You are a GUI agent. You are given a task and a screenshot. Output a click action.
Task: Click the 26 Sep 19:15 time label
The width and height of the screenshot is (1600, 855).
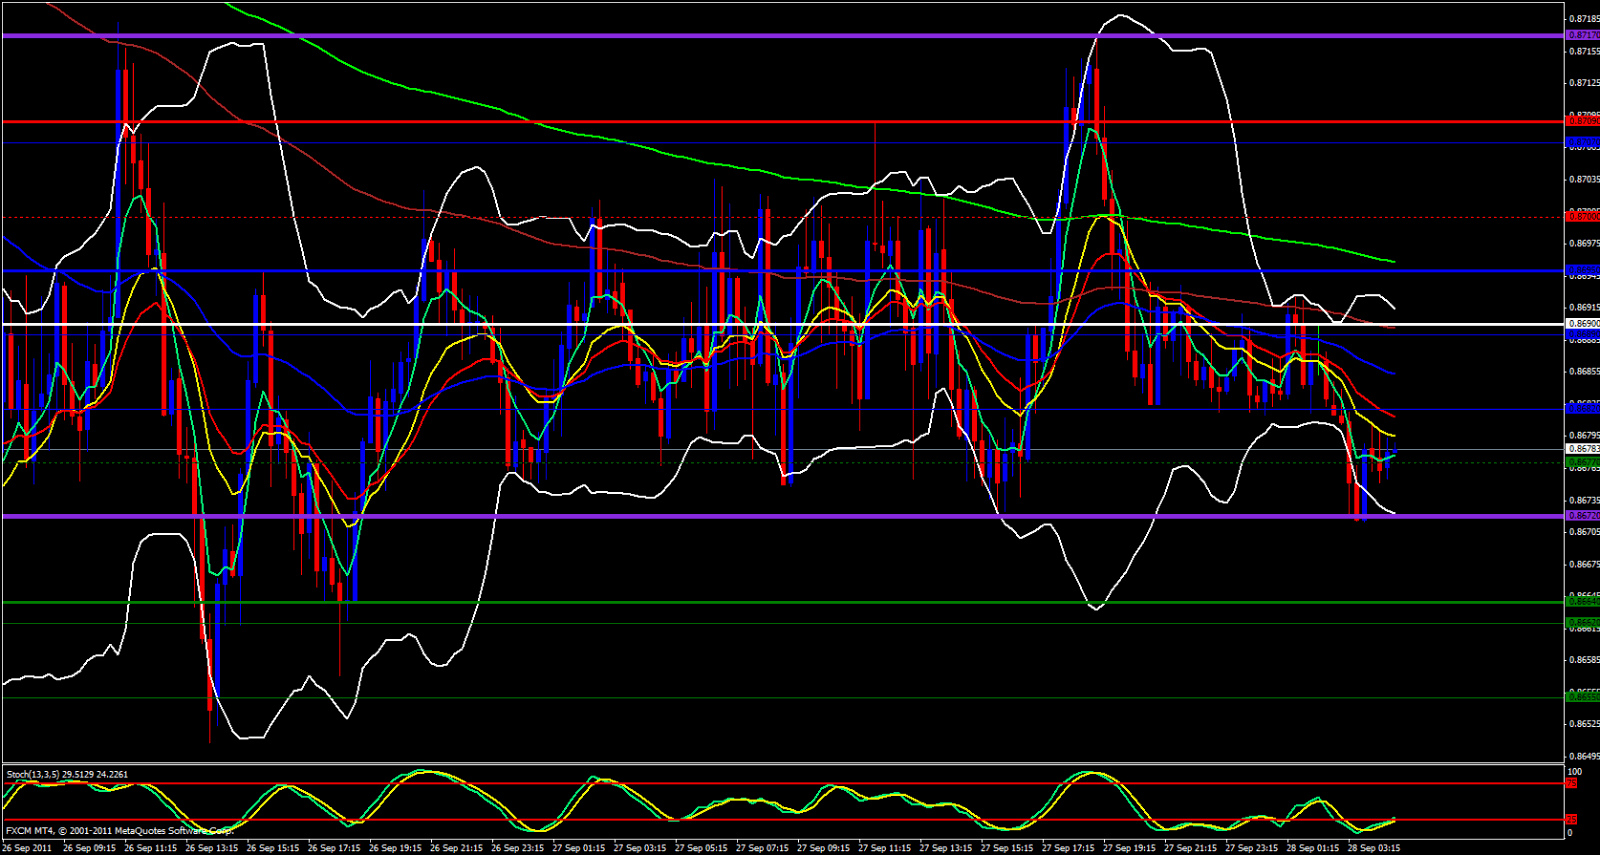[x=395, y=848]
